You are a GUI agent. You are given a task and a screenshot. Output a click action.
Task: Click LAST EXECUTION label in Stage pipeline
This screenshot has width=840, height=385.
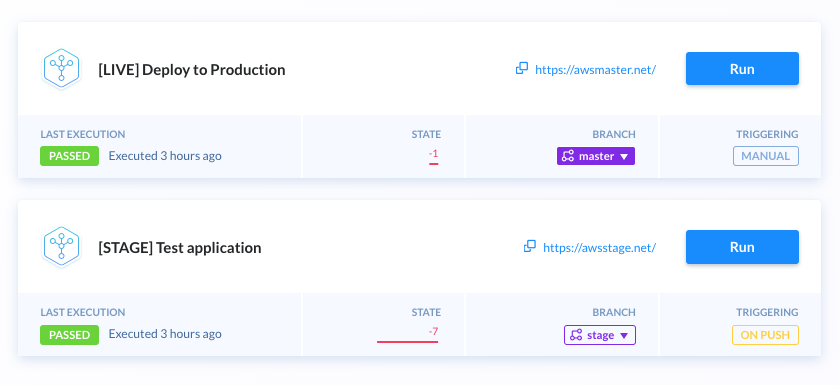pyautogui.click(x=82, y=312)
